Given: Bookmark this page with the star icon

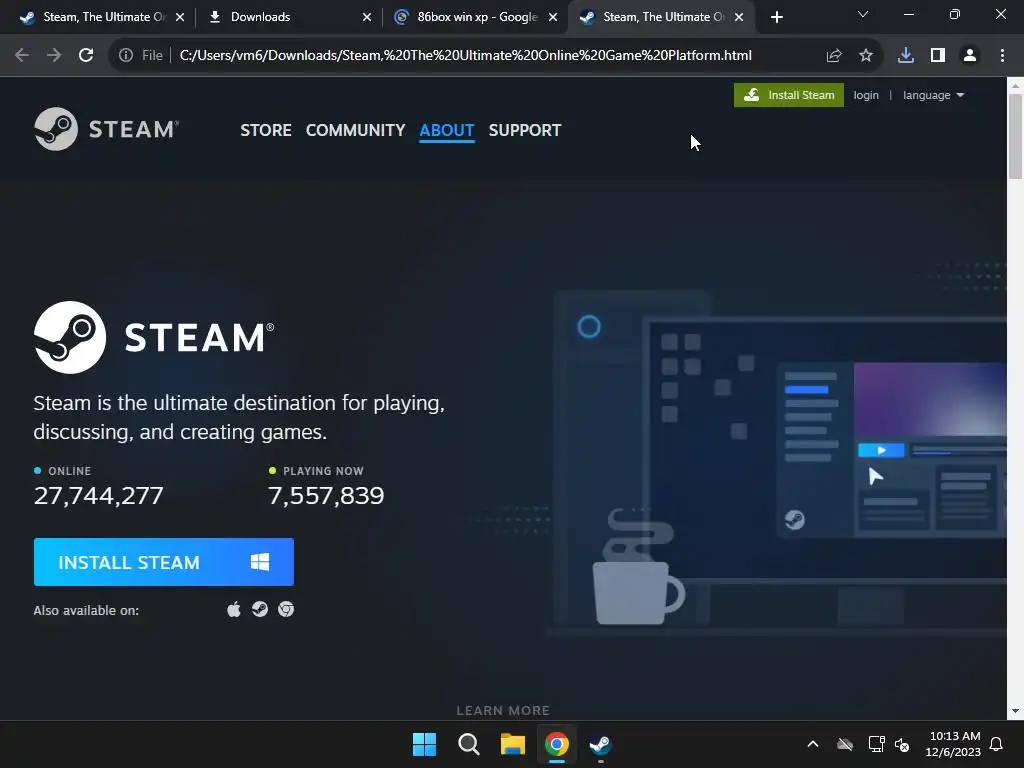Looking at the screenshot, I should tap(866, 56).
